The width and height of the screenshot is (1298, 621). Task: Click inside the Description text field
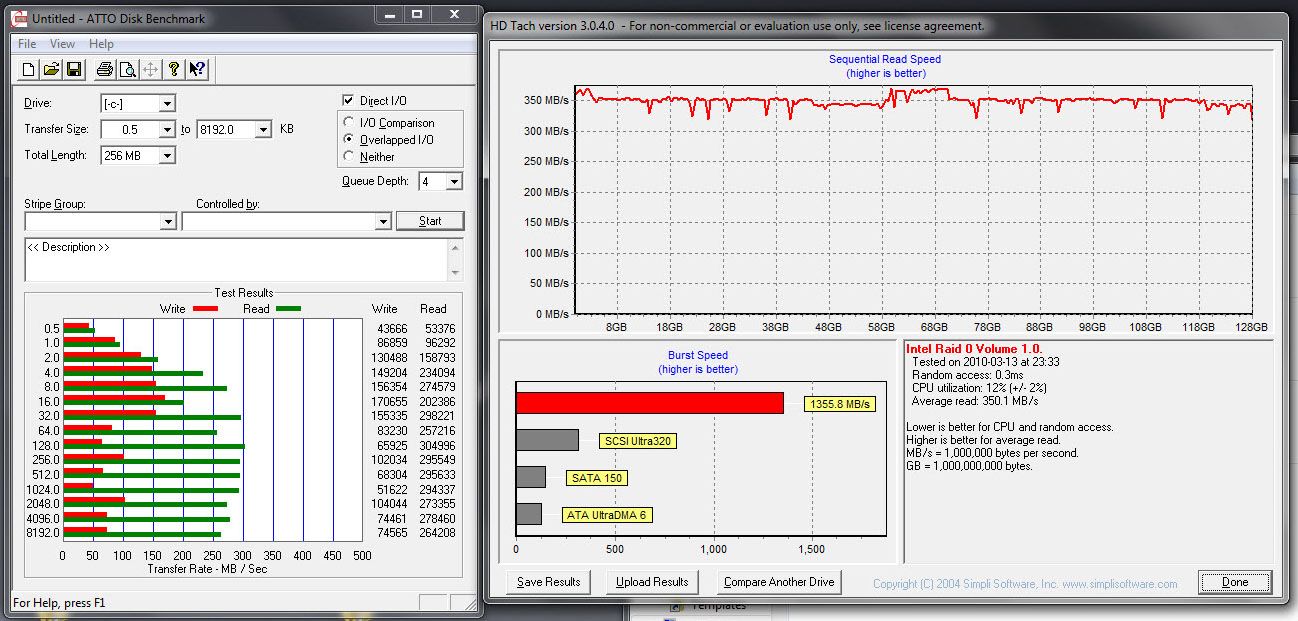[x=235, y=260]
